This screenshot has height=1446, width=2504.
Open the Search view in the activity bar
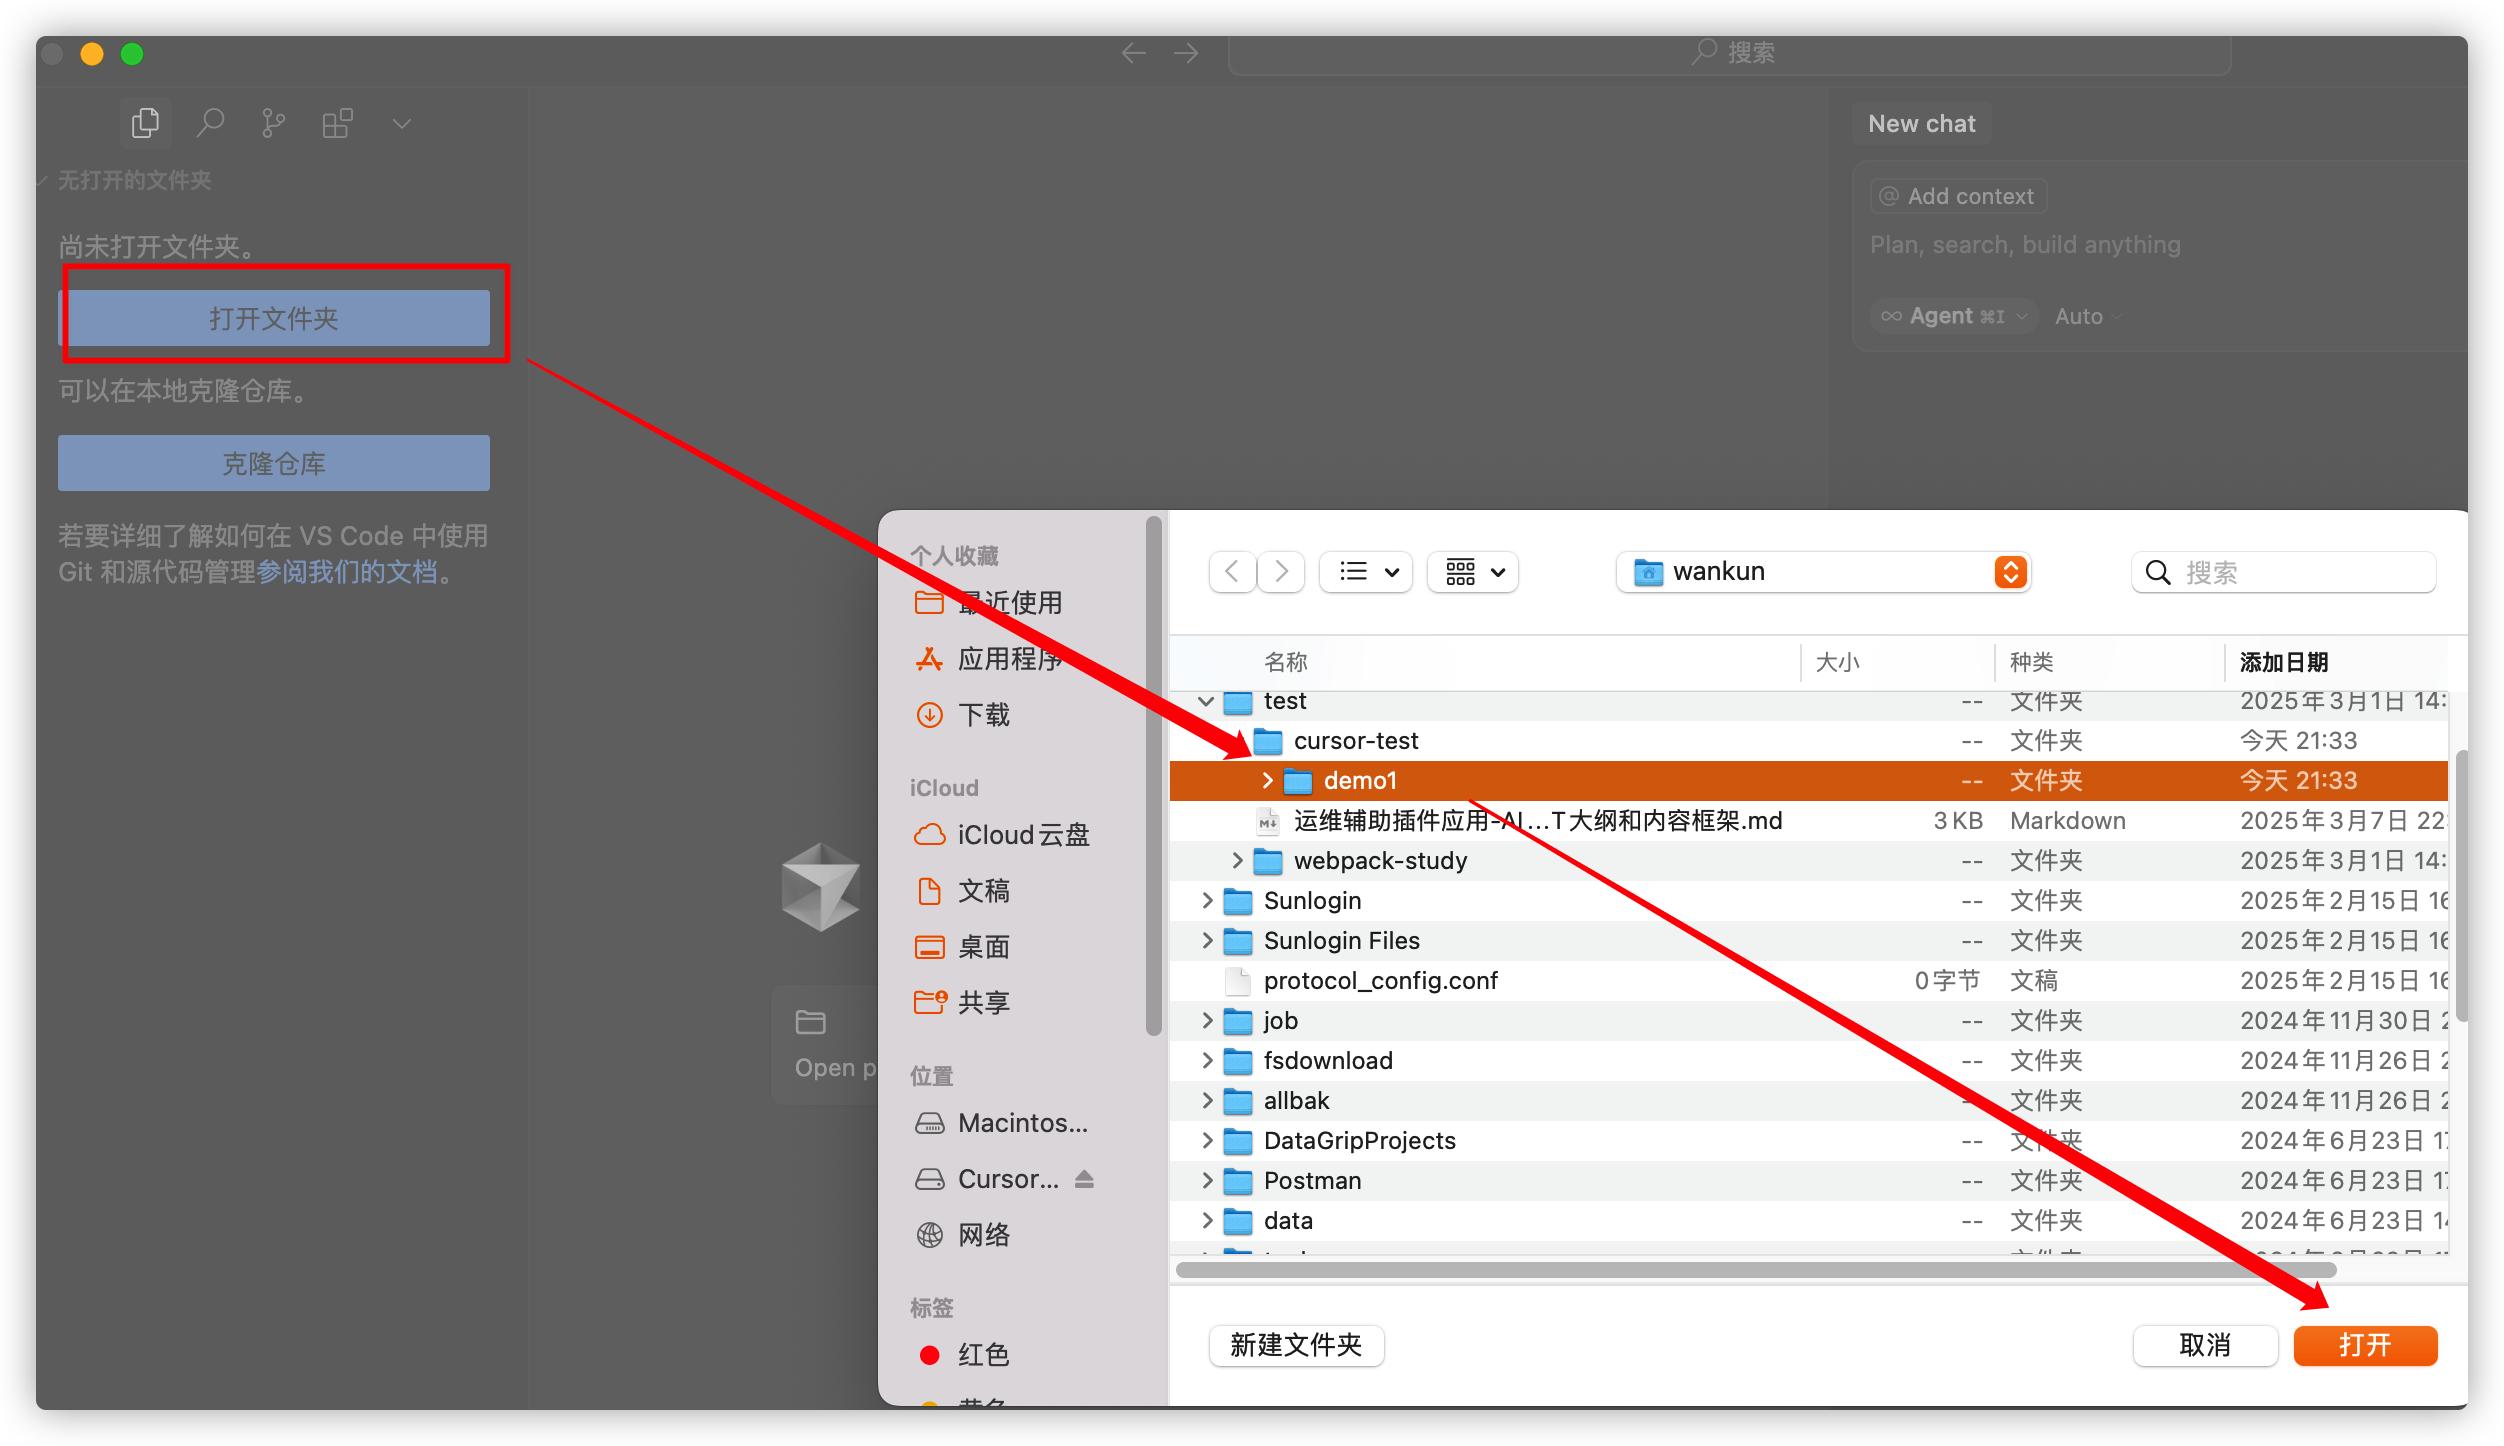(x=210, y=122)
